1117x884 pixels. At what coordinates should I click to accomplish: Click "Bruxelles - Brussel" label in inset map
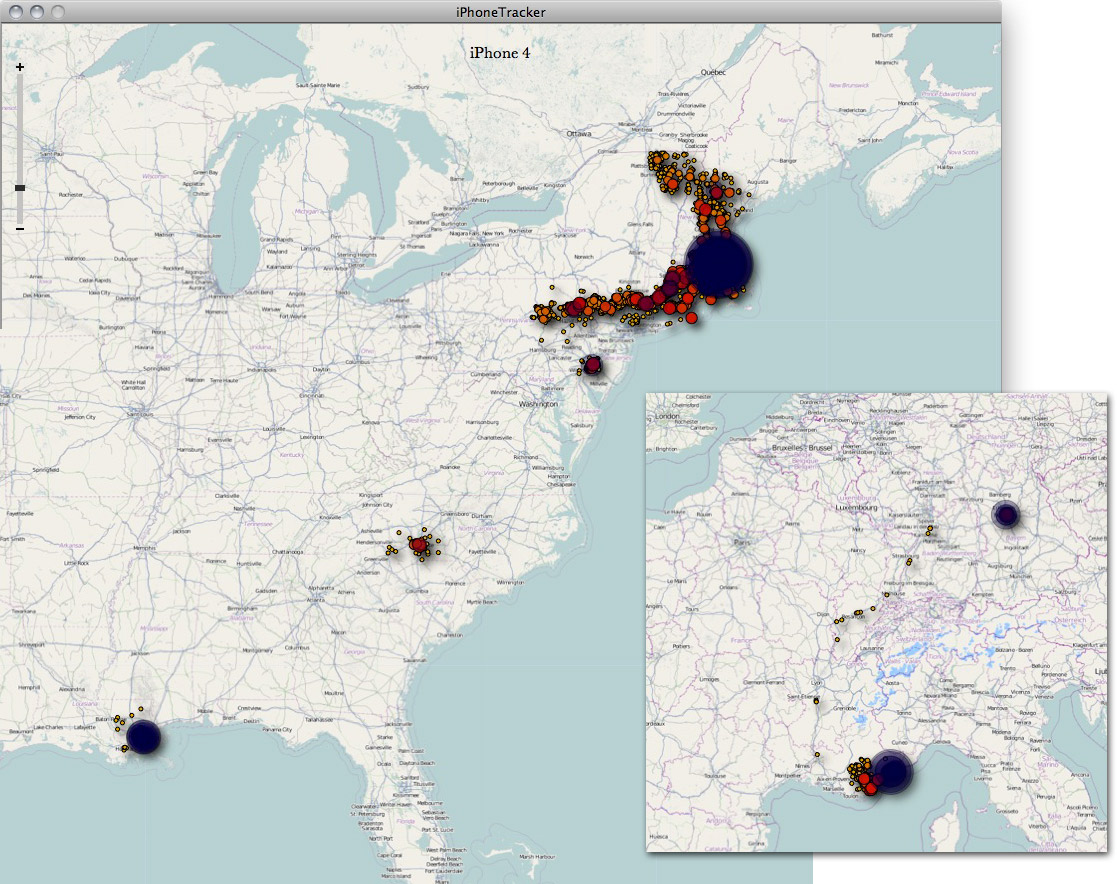point(802,448)
